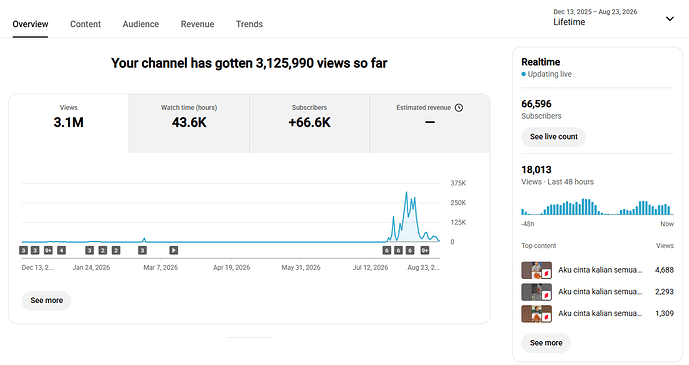Click the '3' marker near Mar 7, 2026

[142, 250]
